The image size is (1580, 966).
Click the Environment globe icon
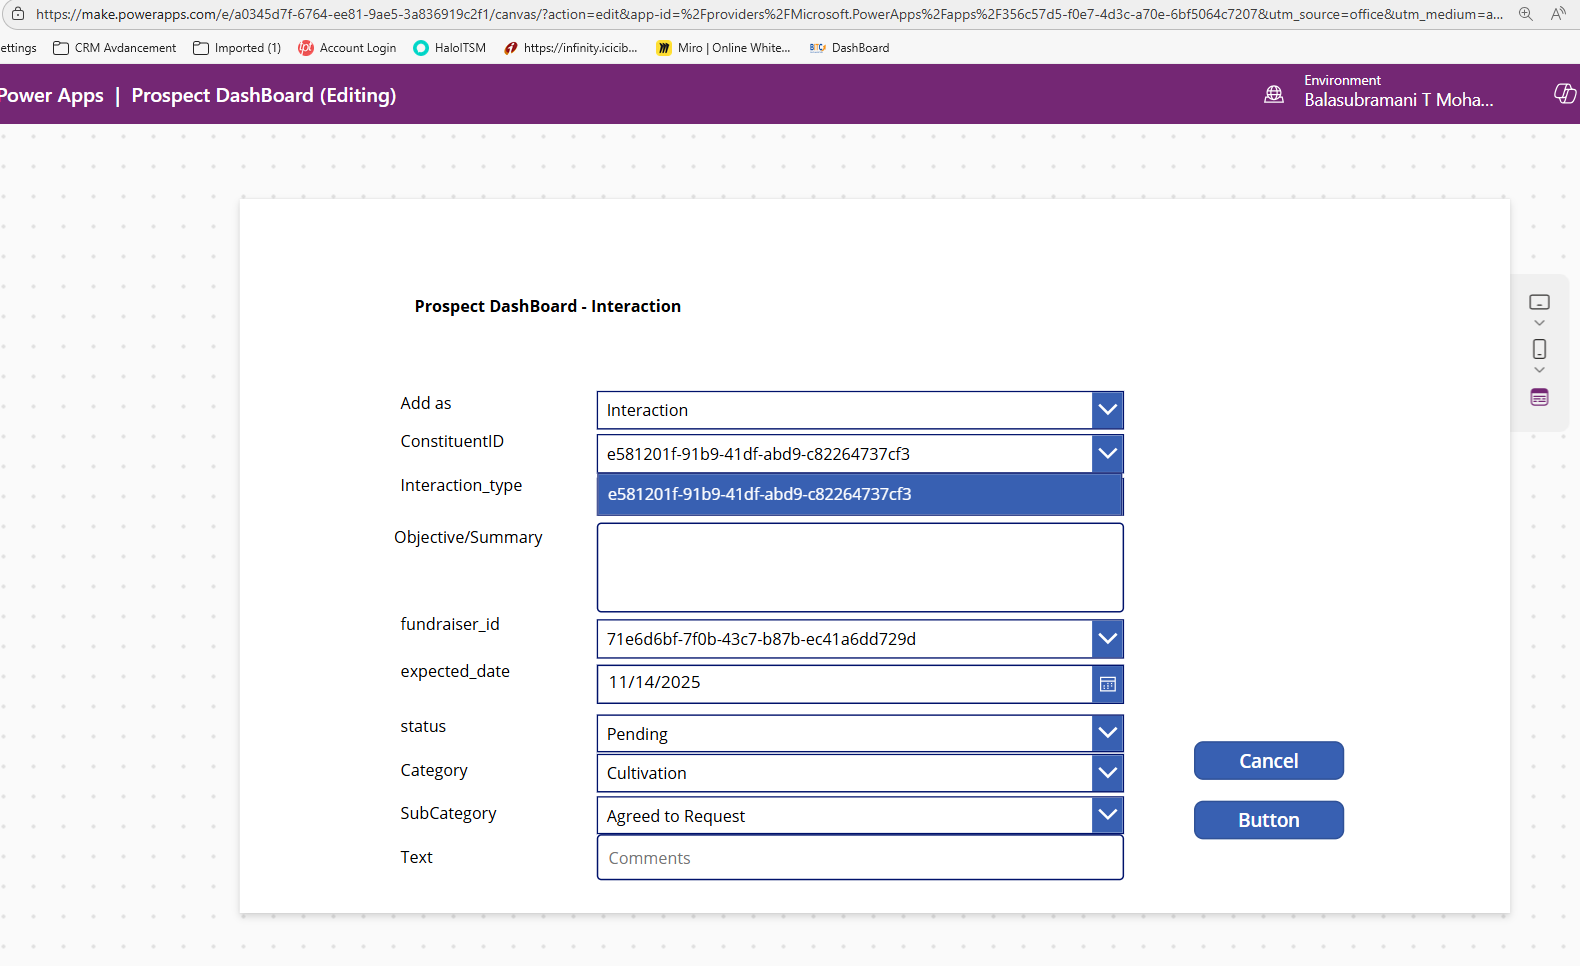pyautogui.click(x=1274, y=94)
